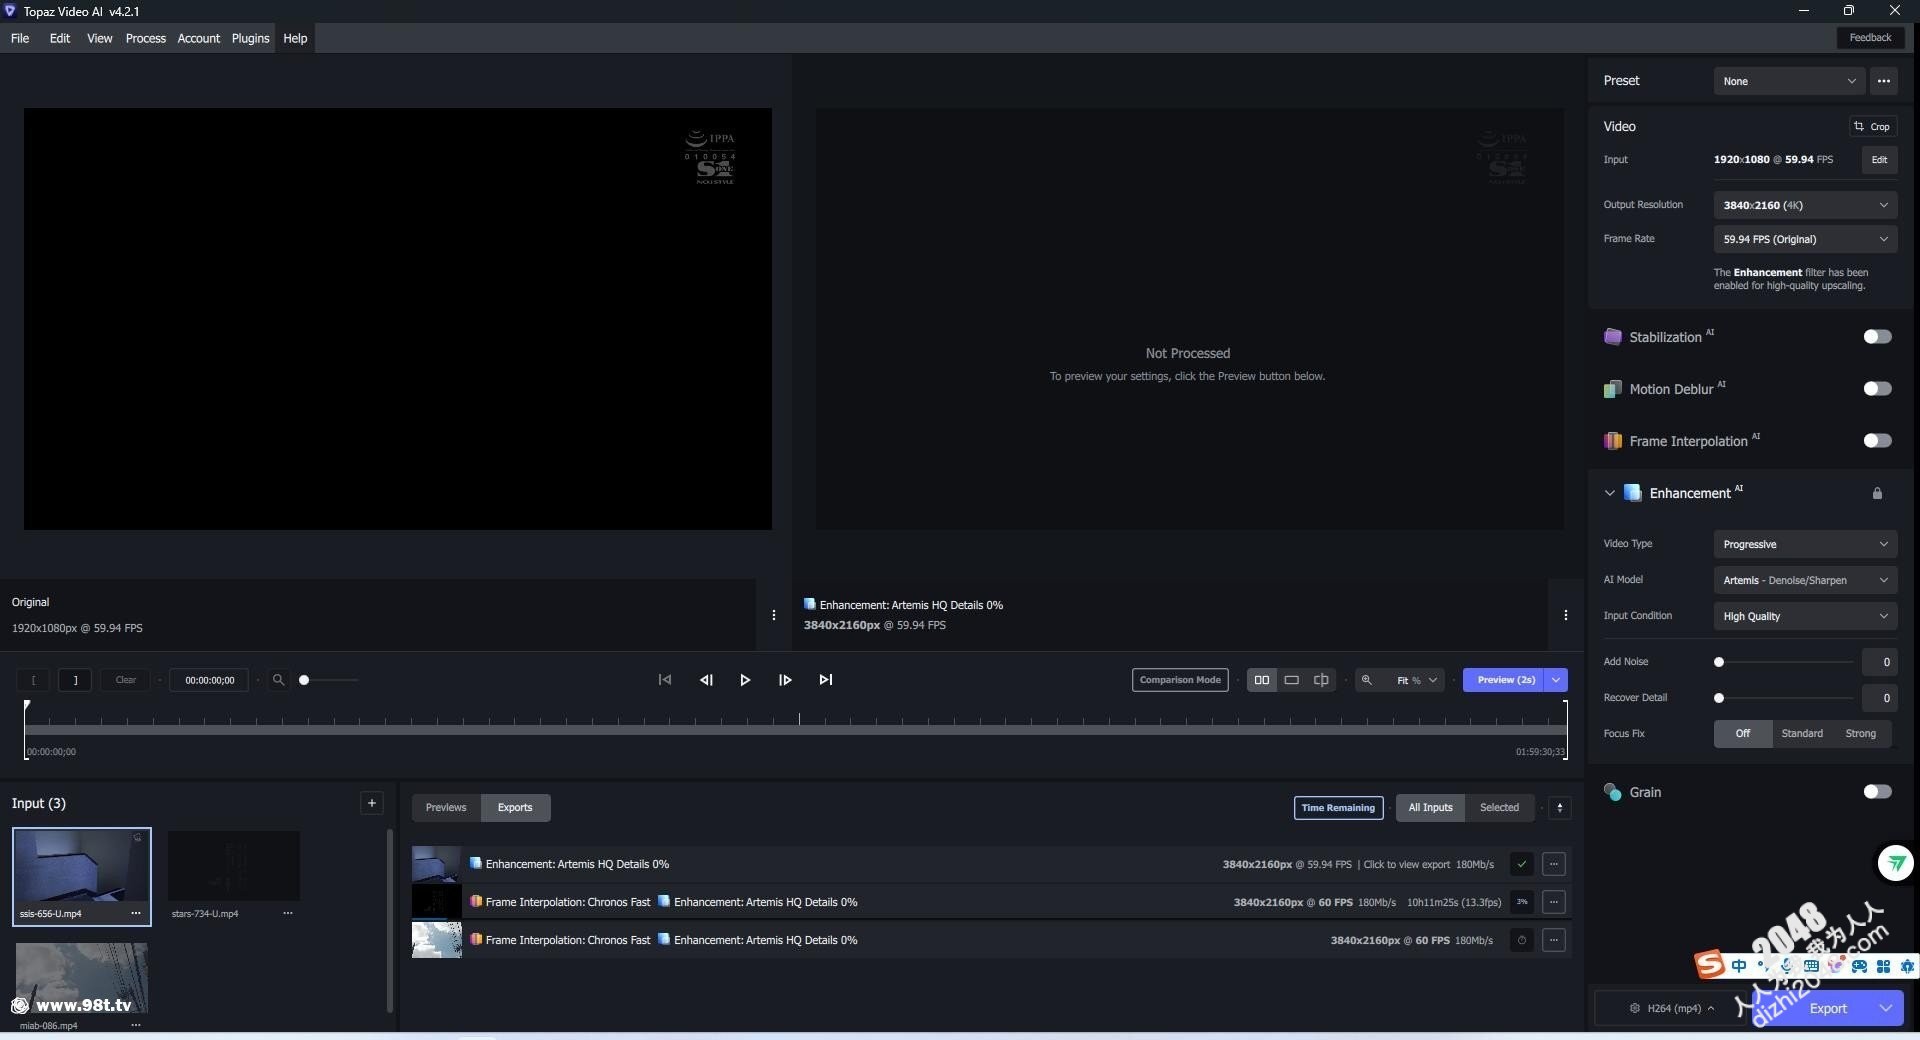Enable the Frame Interpolation toggle

(1877, 441)
